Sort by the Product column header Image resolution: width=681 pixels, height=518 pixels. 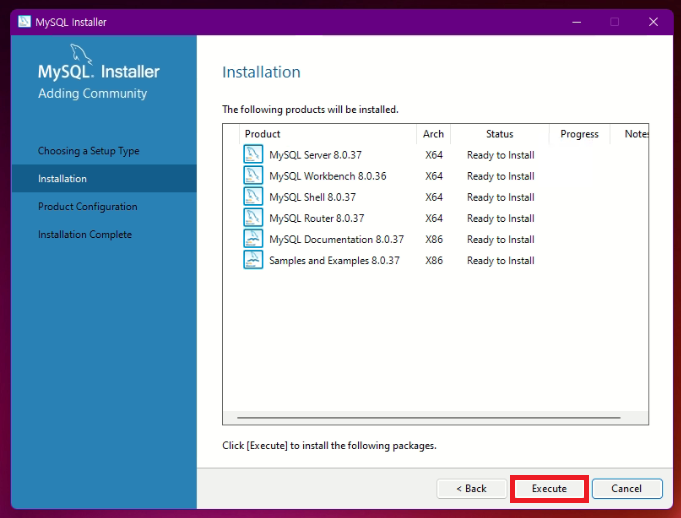[x=328, y=134]
